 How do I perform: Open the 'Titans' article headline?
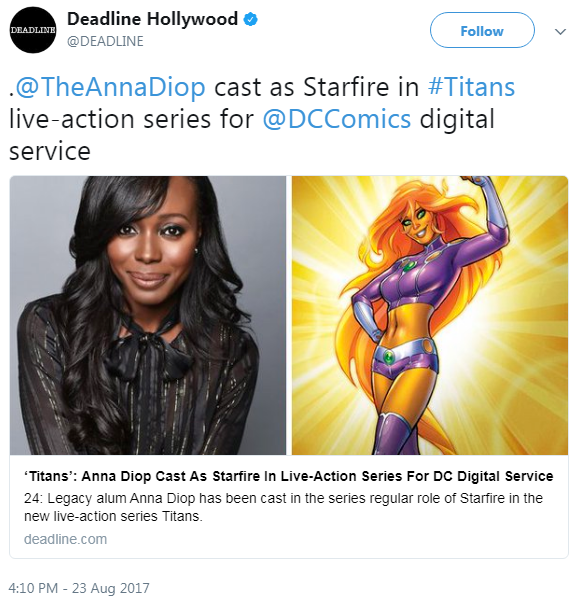click(288, 476)
